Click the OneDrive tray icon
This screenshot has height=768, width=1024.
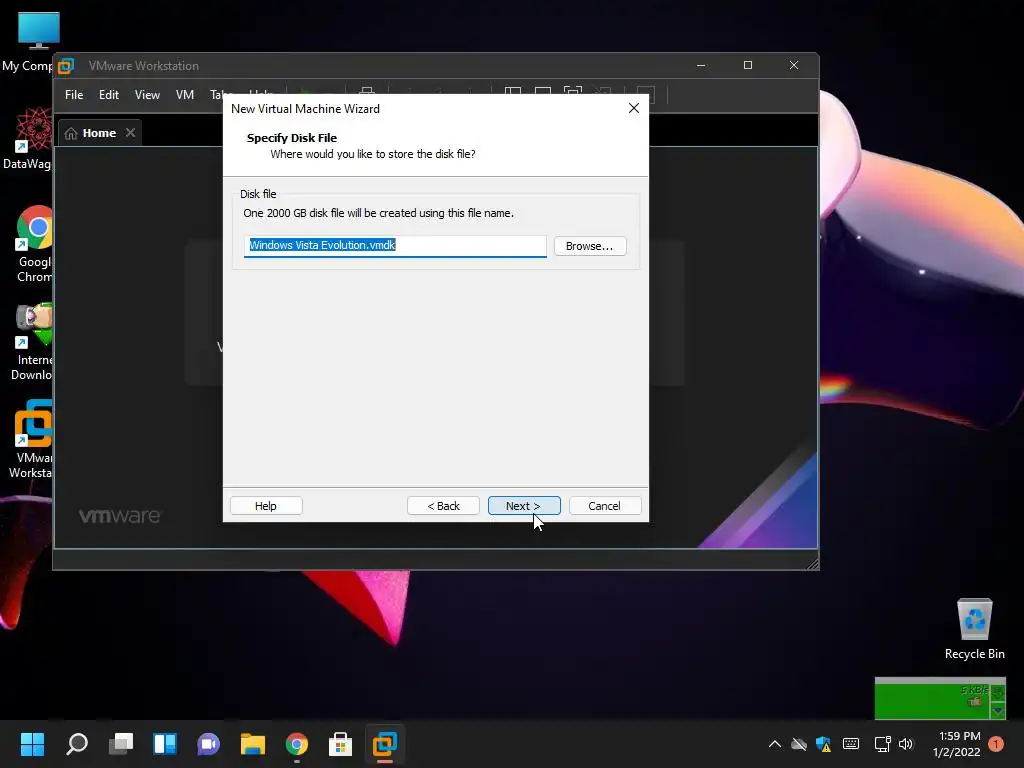tap(799, 744)
